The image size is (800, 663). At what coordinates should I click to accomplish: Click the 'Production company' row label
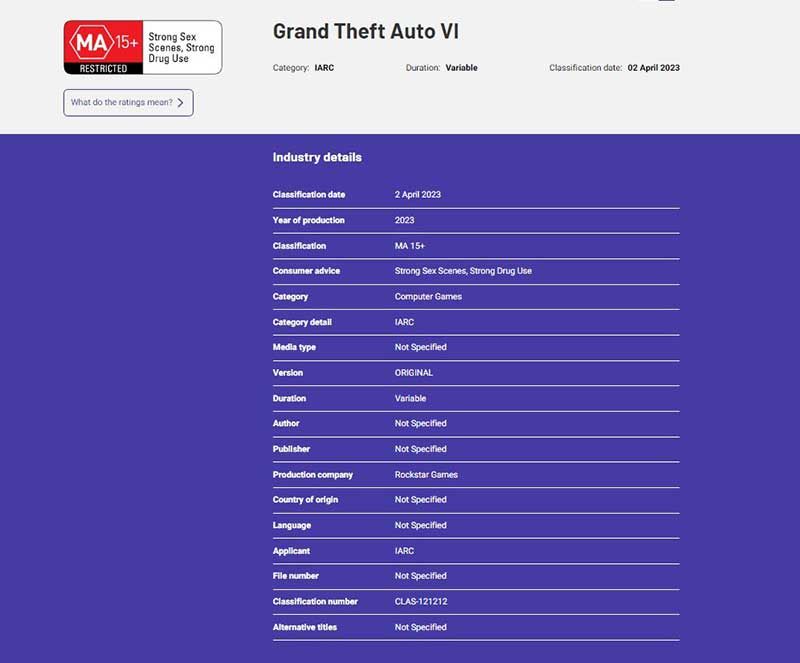pos(313,475)
